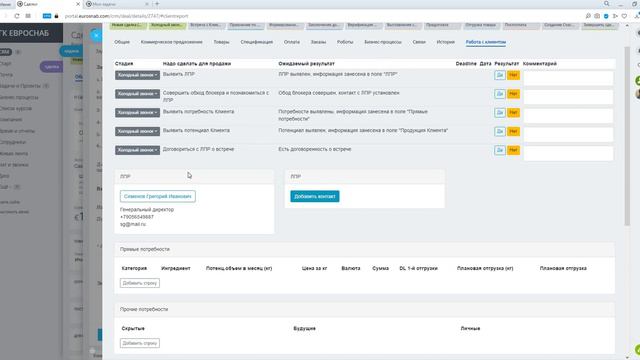Open the "Оплата" tab
640x360 pixels.
(291, 42)
